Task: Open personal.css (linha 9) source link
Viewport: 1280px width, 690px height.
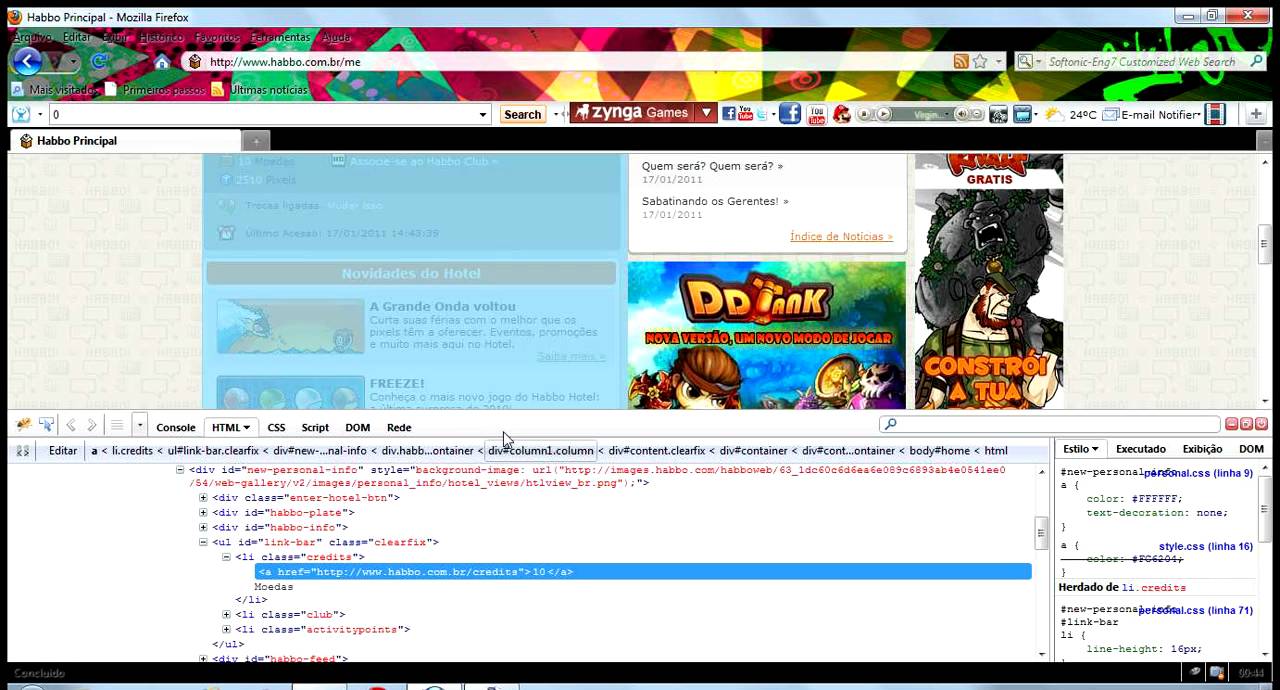Action: point(1198,473)
